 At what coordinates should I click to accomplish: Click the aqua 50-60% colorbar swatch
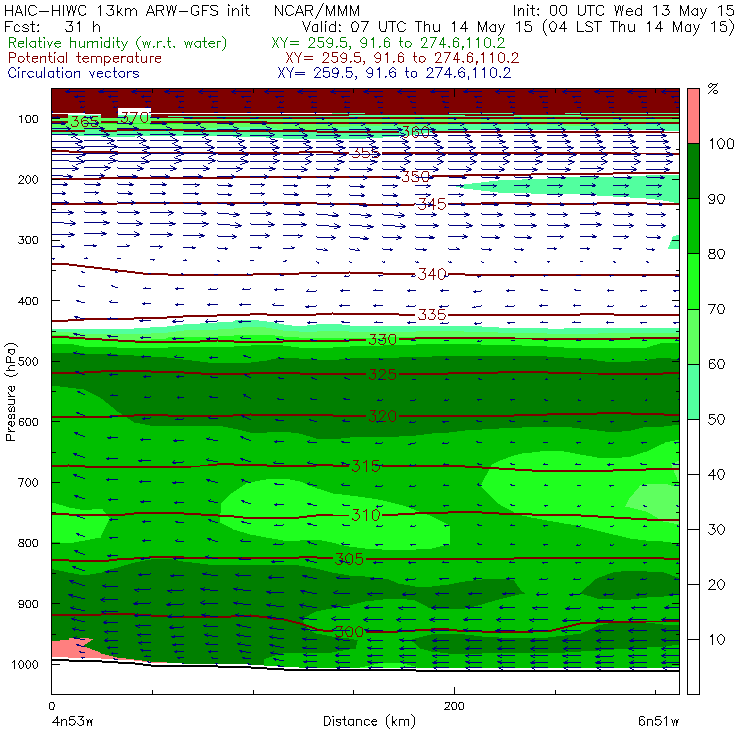coord(693,392)
